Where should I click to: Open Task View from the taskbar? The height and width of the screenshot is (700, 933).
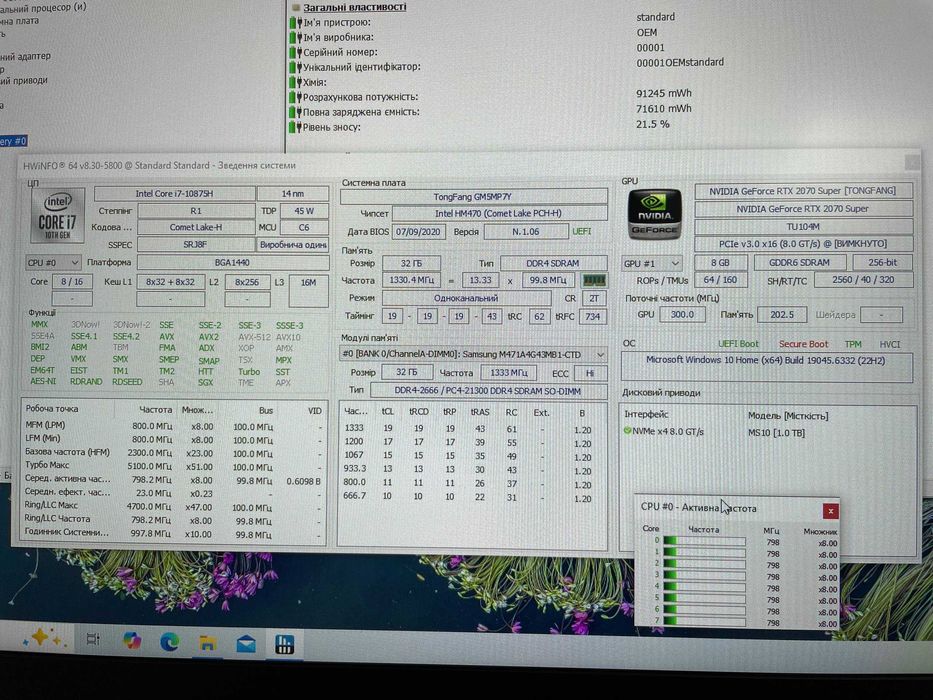click(x=93, y=640)
